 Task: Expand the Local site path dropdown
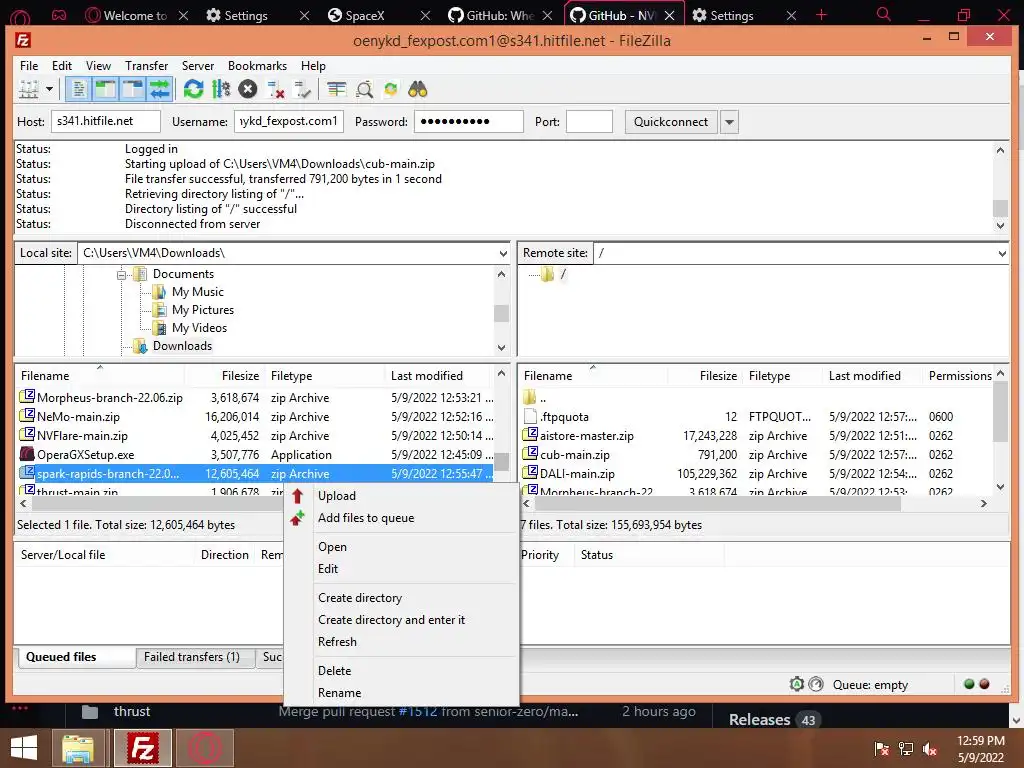503,253
